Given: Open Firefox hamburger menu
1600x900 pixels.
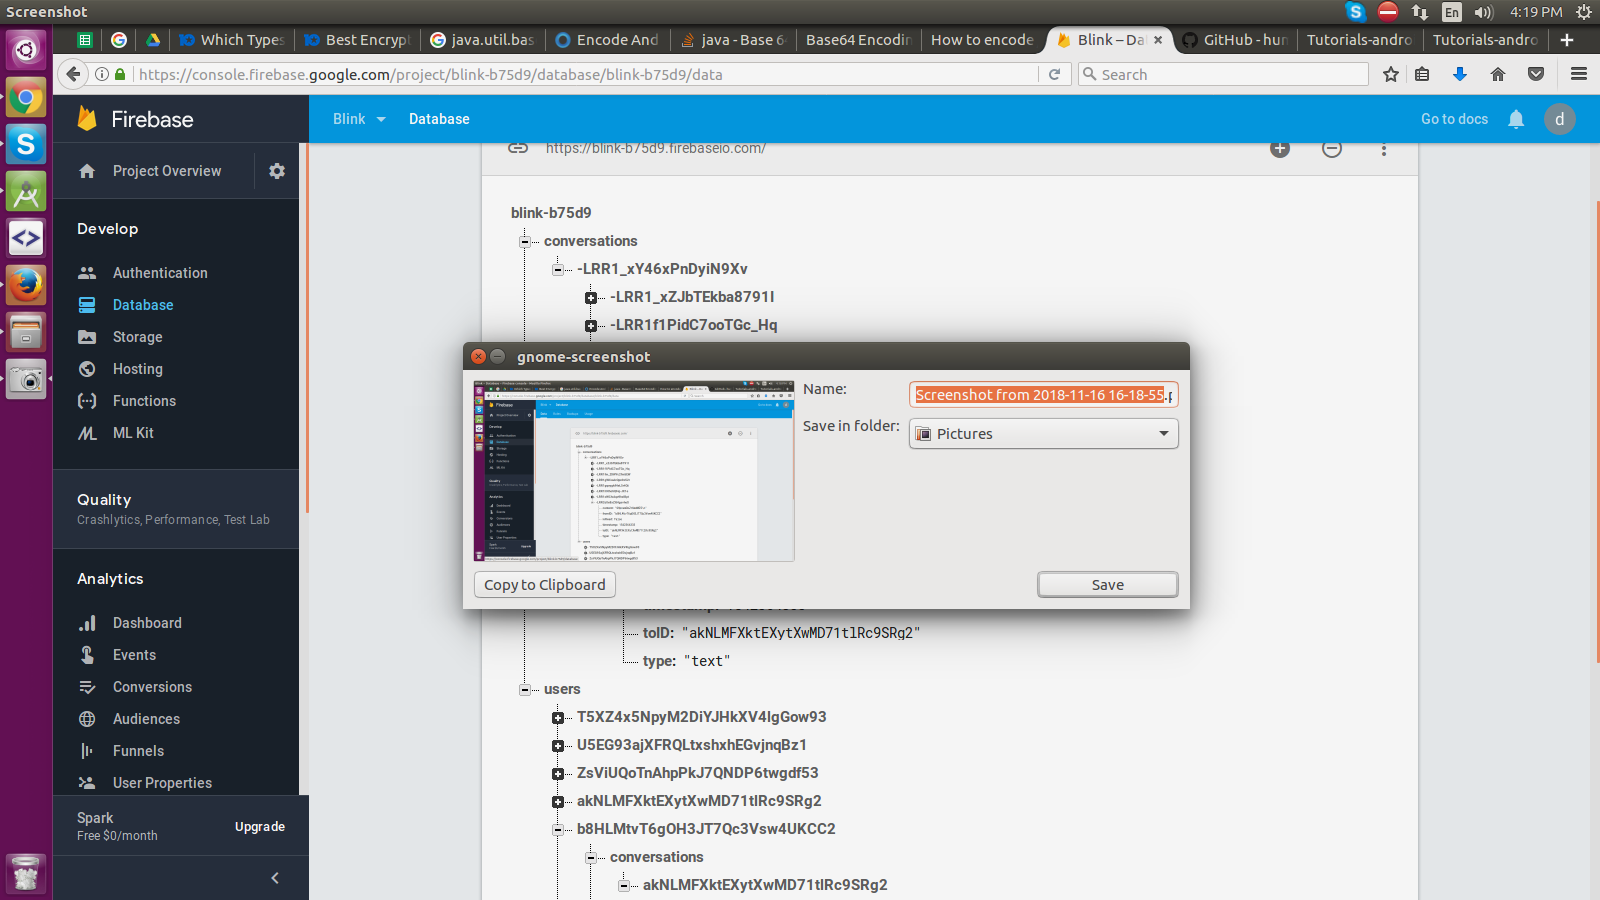Looking at the screenshot, I should point(1579,74).
